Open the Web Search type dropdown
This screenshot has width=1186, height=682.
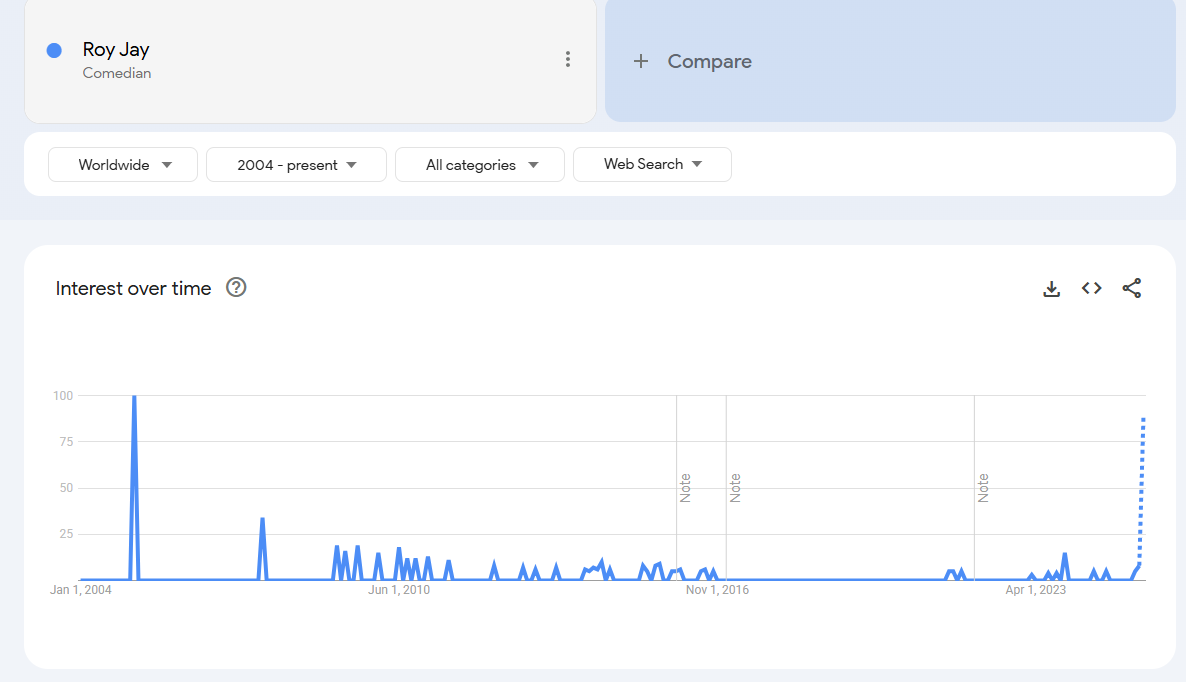[x=652, y=164]
